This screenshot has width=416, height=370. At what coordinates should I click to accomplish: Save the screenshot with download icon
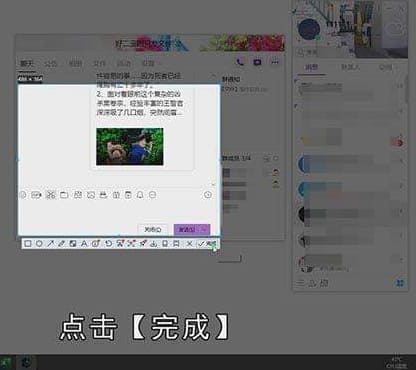coord(154,244)
